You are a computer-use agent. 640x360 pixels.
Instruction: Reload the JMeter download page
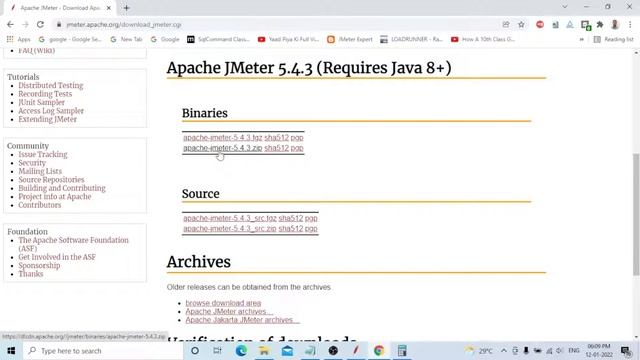tap(40, 24)
